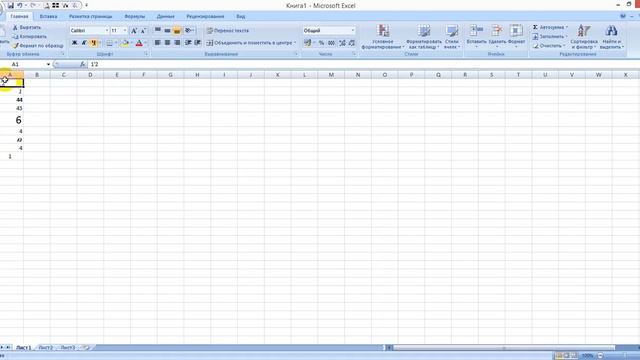This screenshot has width=640, height=360.
Task: Click Insert cells (Вставить) icon
Action: tap(476, 31)
